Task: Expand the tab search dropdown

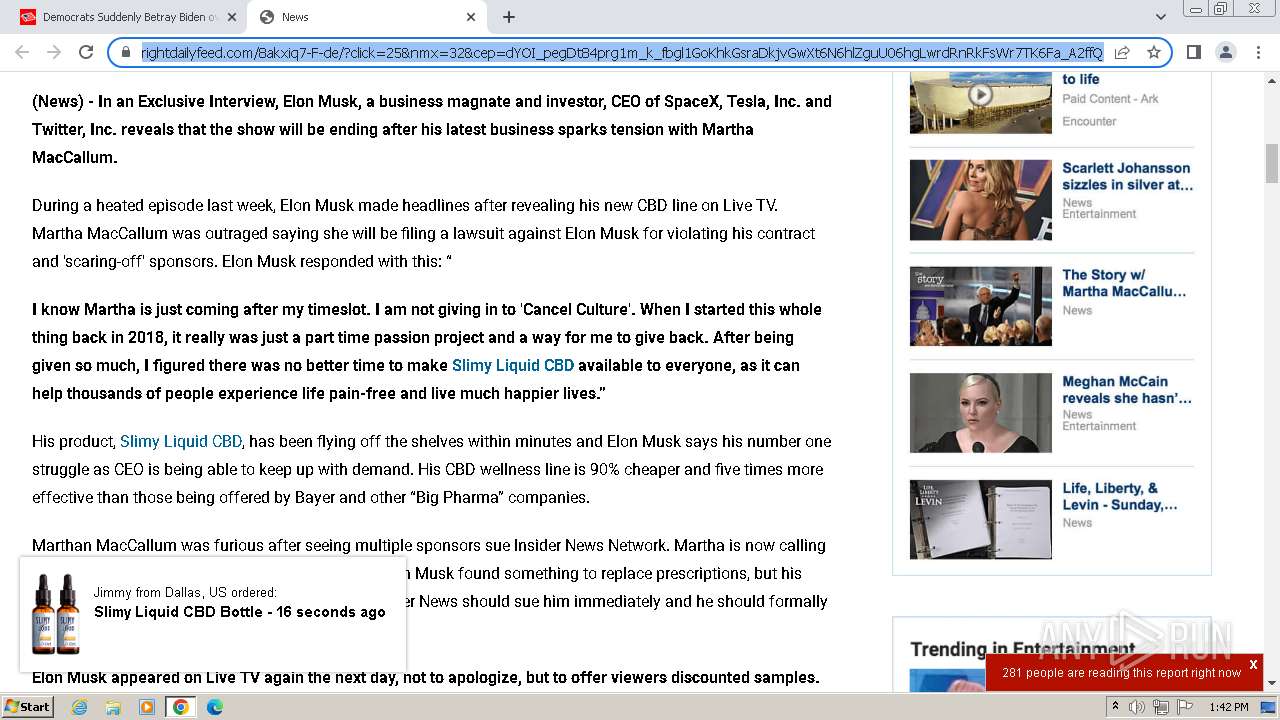Action: coord(1160,17)
